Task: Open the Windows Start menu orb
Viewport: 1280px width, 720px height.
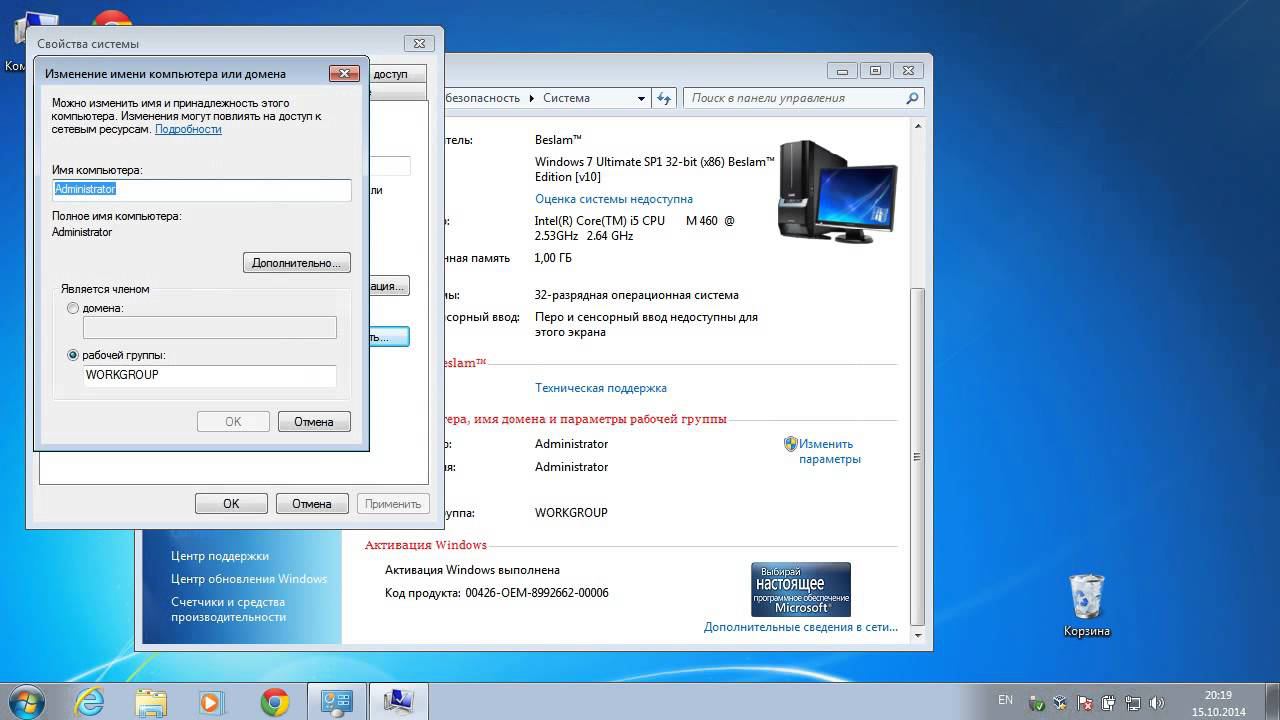Action: coord(27,701)
